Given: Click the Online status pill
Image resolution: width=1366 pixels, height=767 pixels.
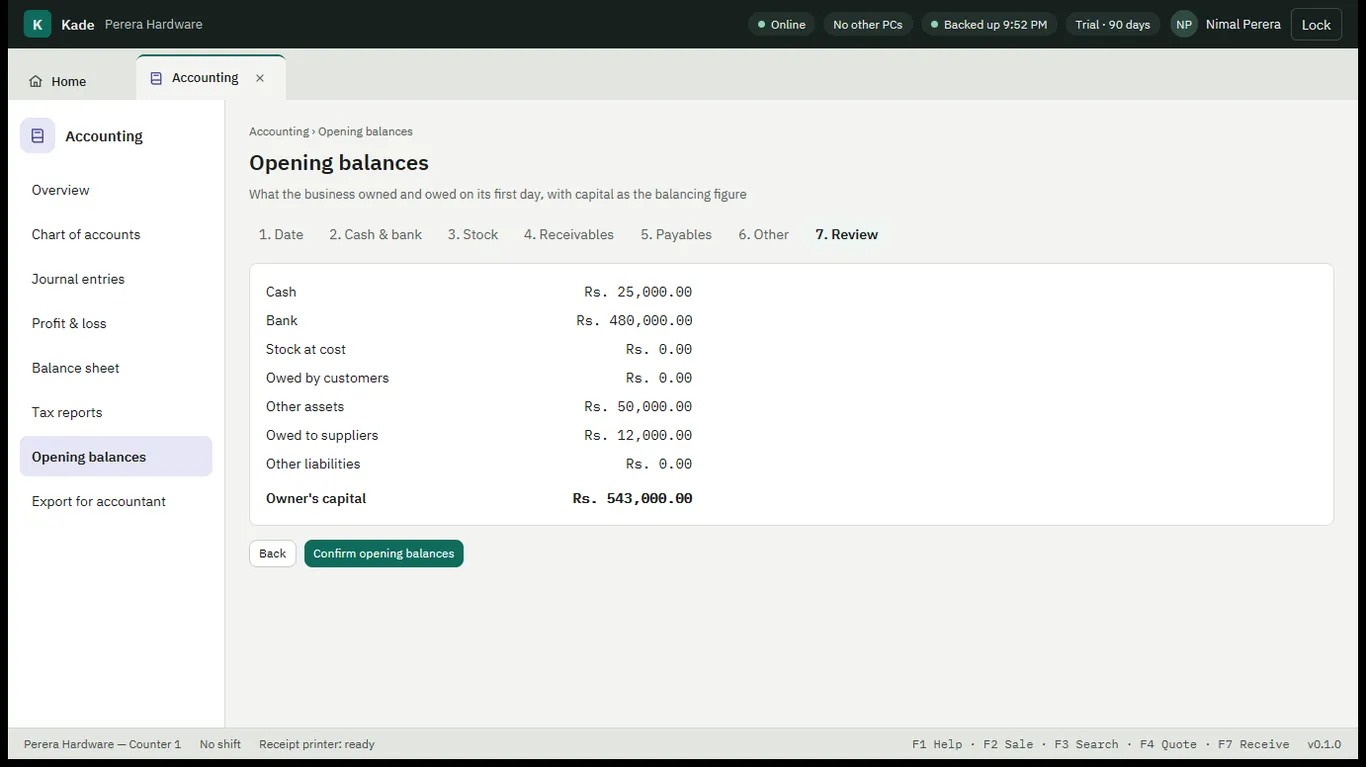Looking at the screenshot, I should [781, 24].
